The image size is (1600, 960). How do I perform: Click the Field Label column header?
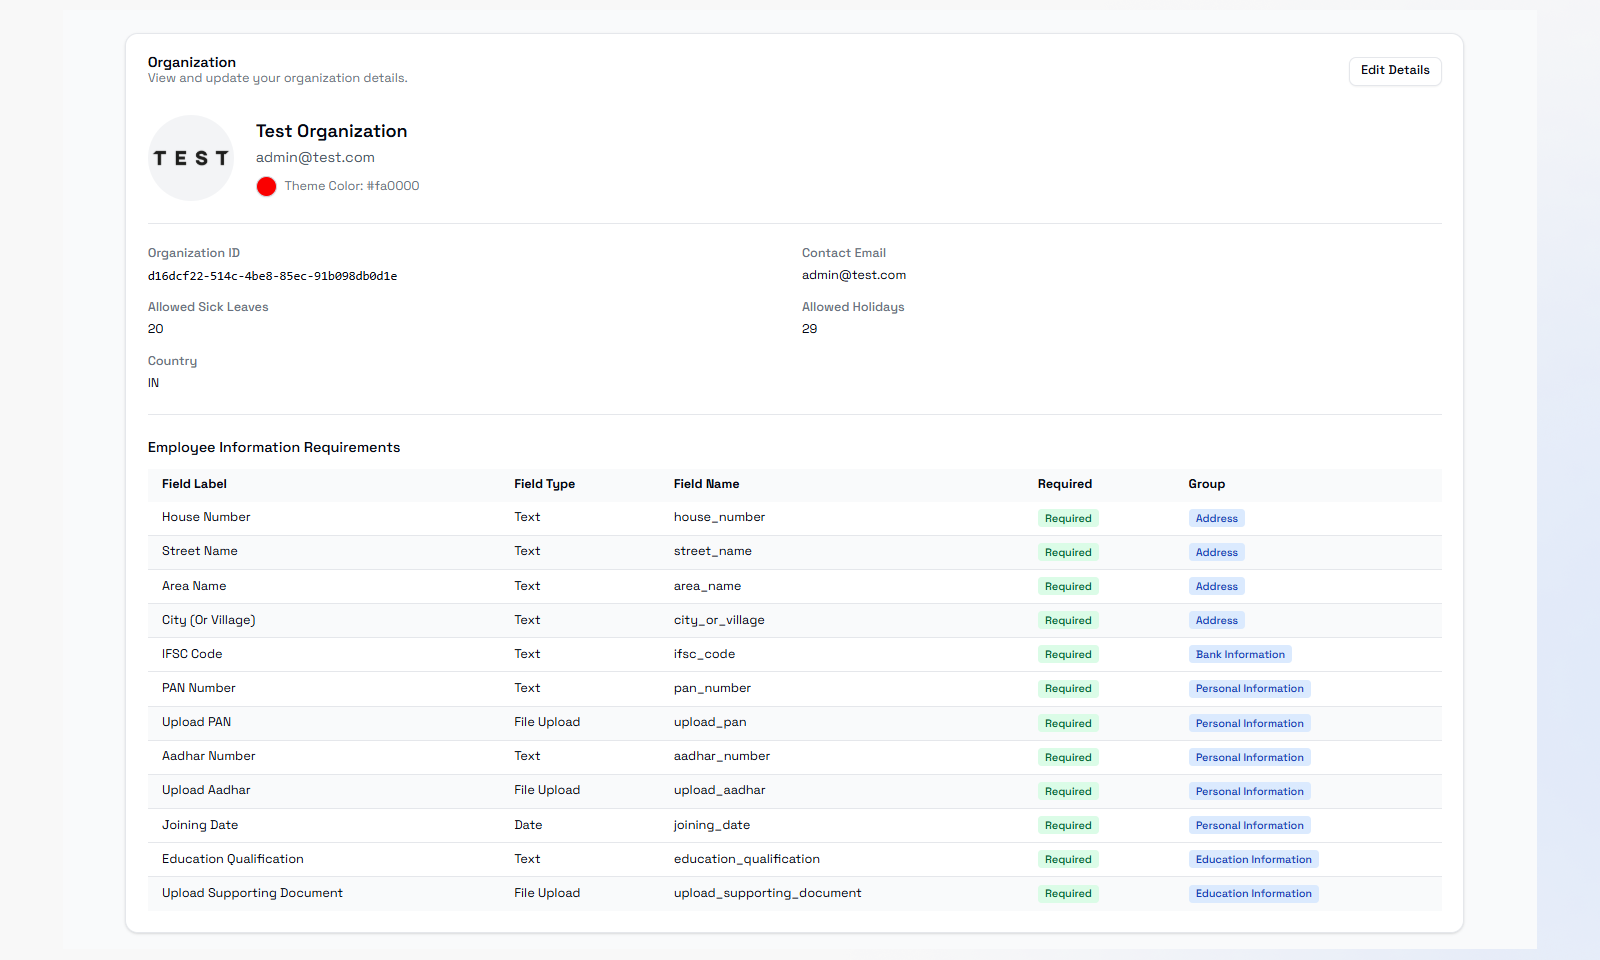(x=194, y=484)
